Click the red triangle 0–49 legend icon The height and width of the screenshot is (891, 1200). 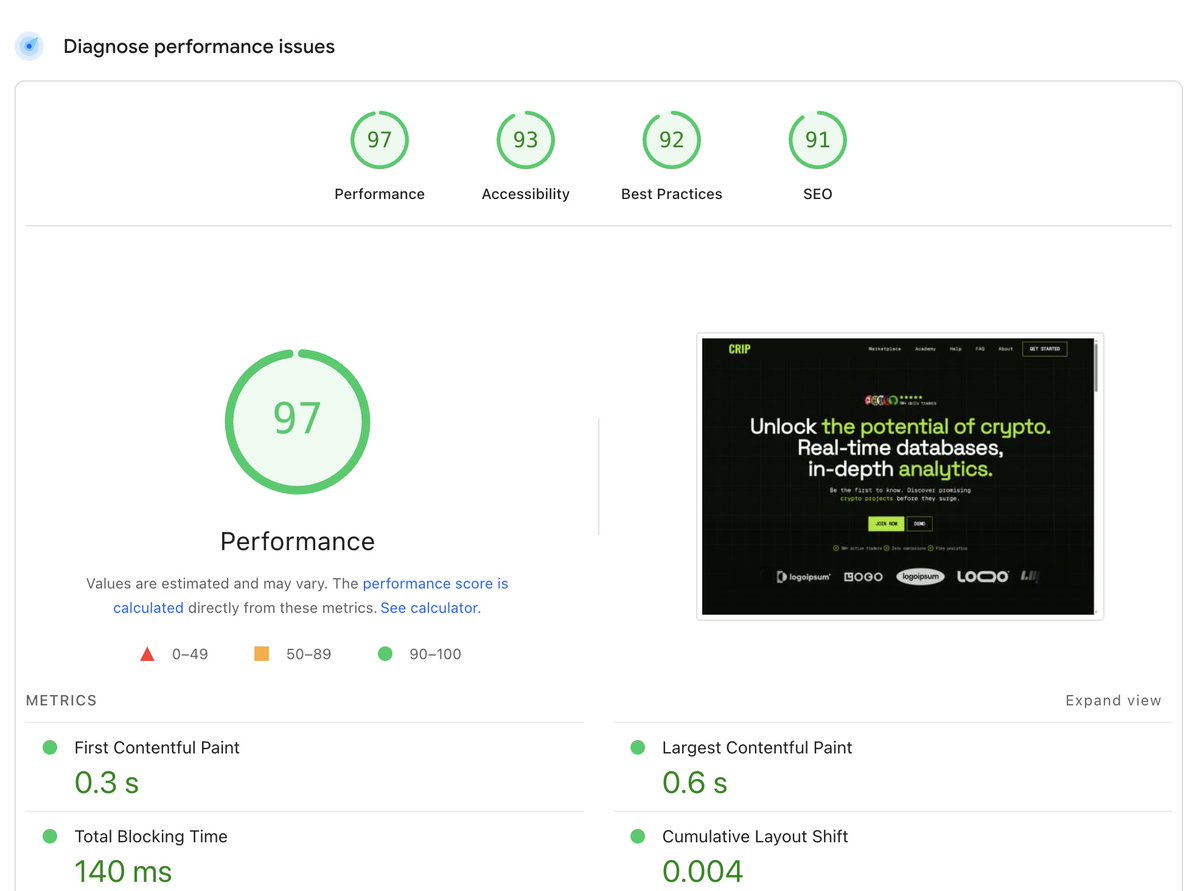(147, 654)
